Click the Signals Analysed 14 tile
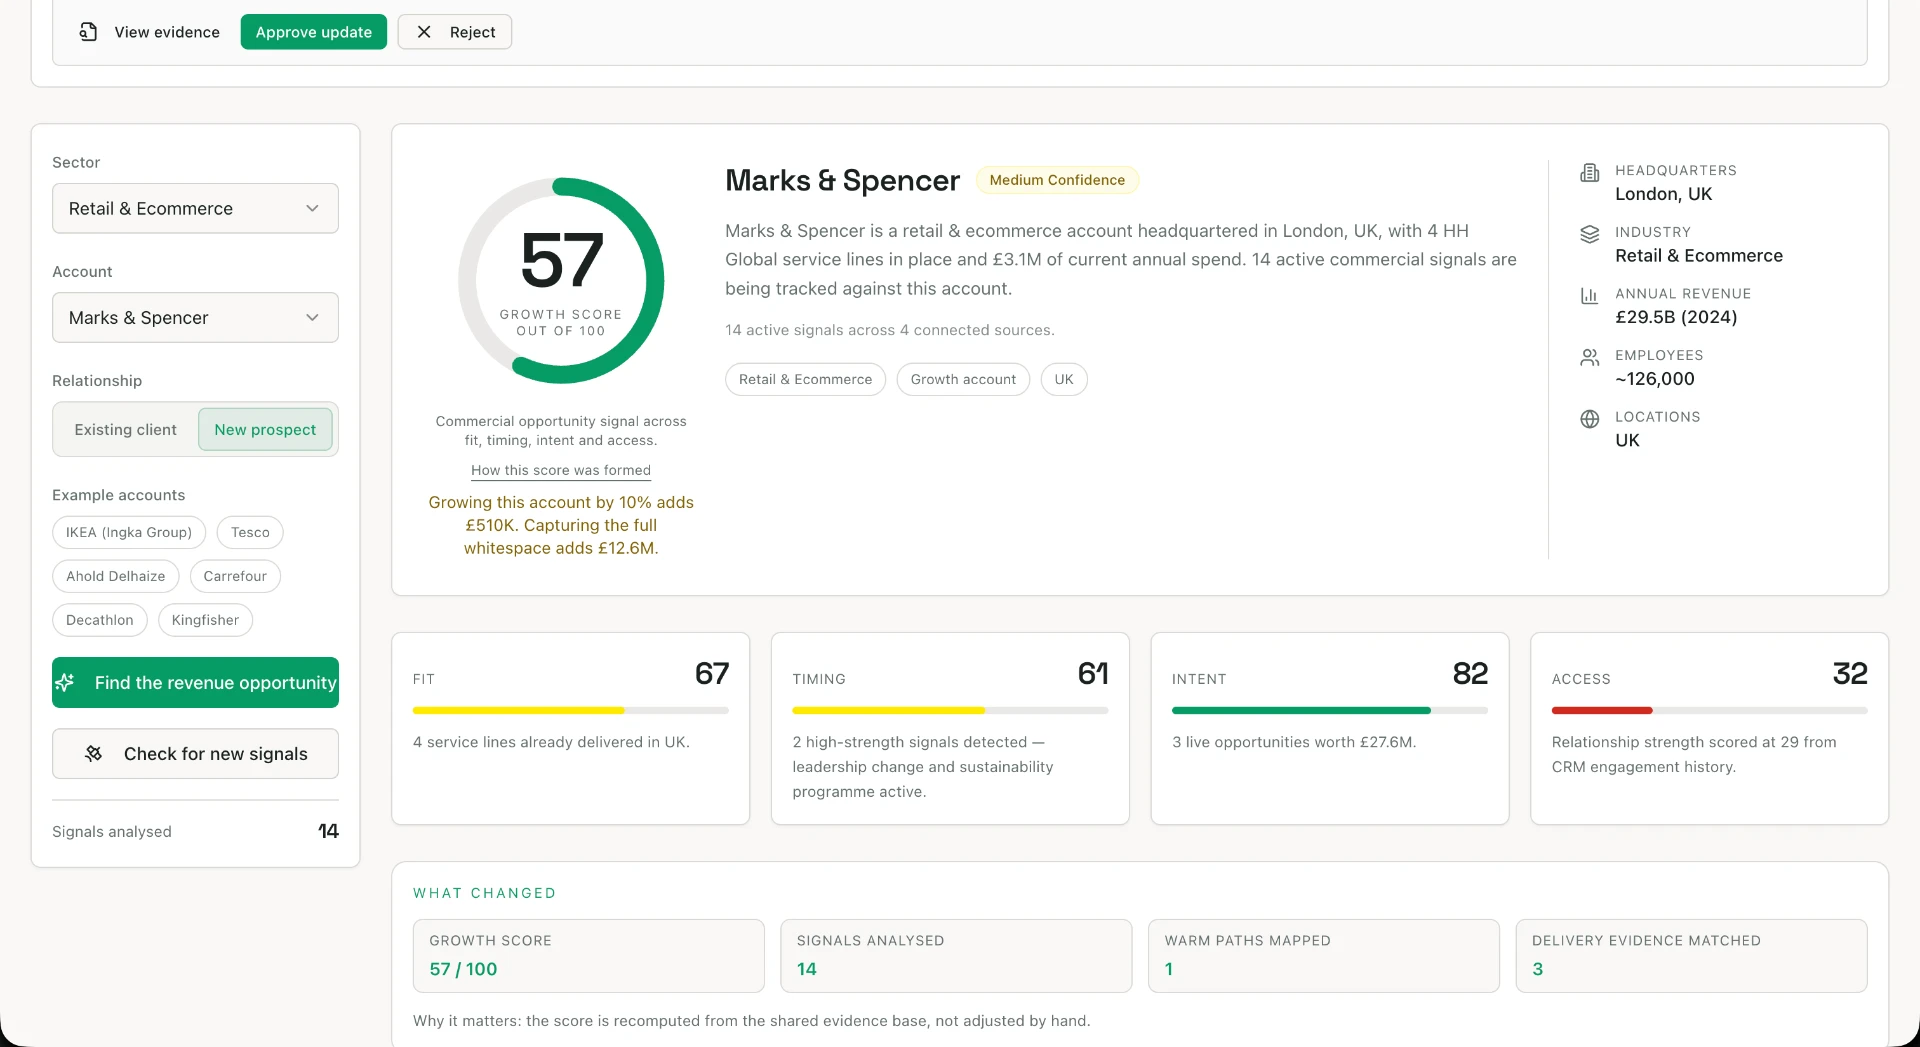The width and height of the screenshot is (1920, 1047). (956, 956)
